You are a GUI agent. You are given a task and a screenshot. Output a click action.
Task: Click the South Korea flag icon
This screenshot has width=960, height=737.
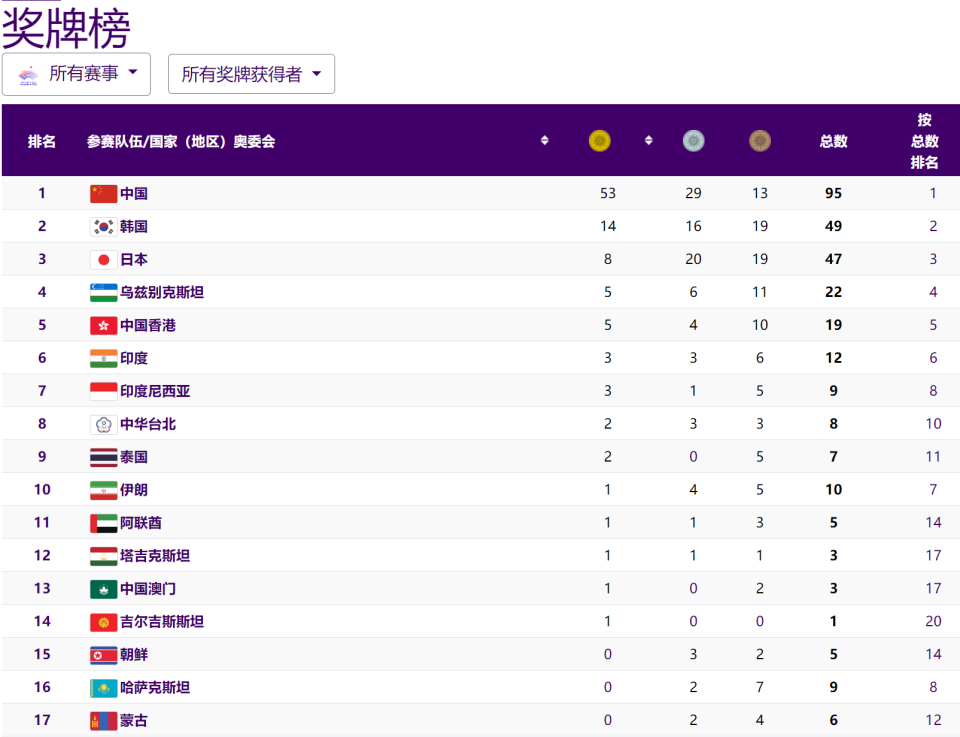[x=103, y=226]
